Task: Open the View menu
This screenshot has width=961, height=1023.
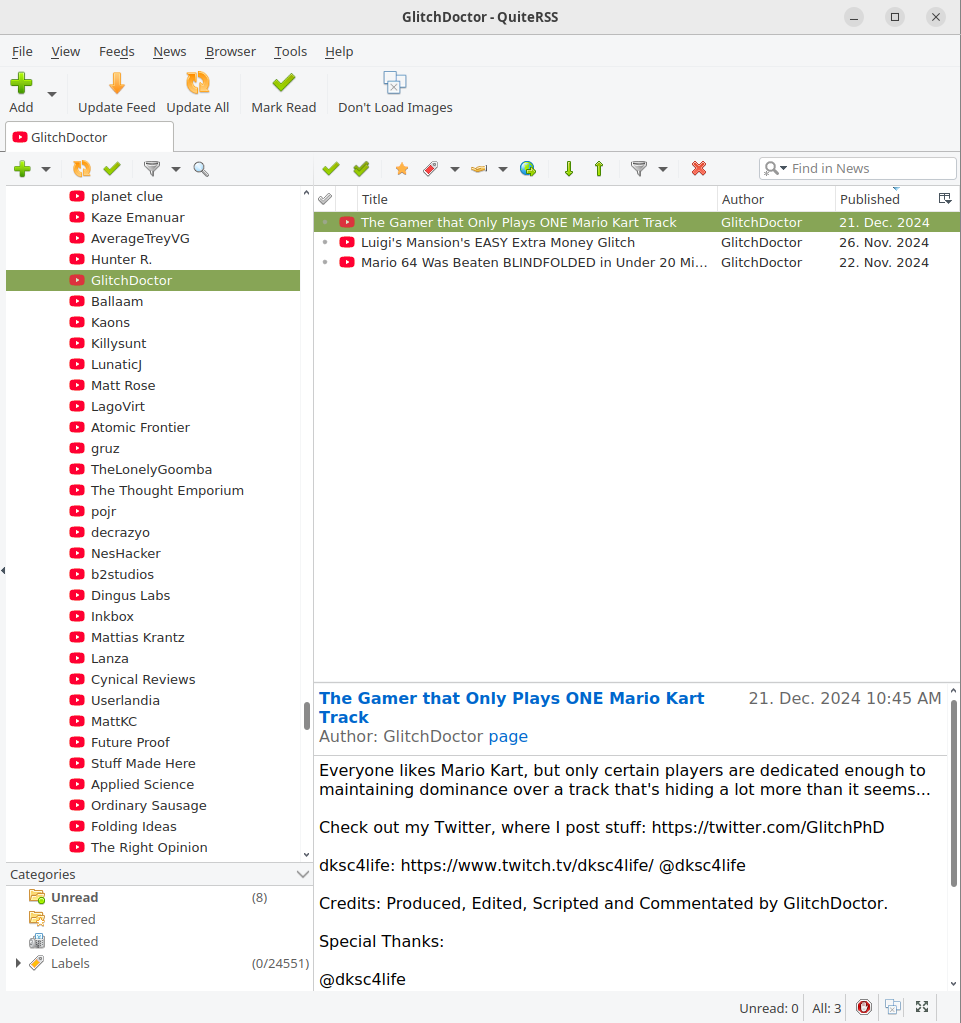Action: 66,52
